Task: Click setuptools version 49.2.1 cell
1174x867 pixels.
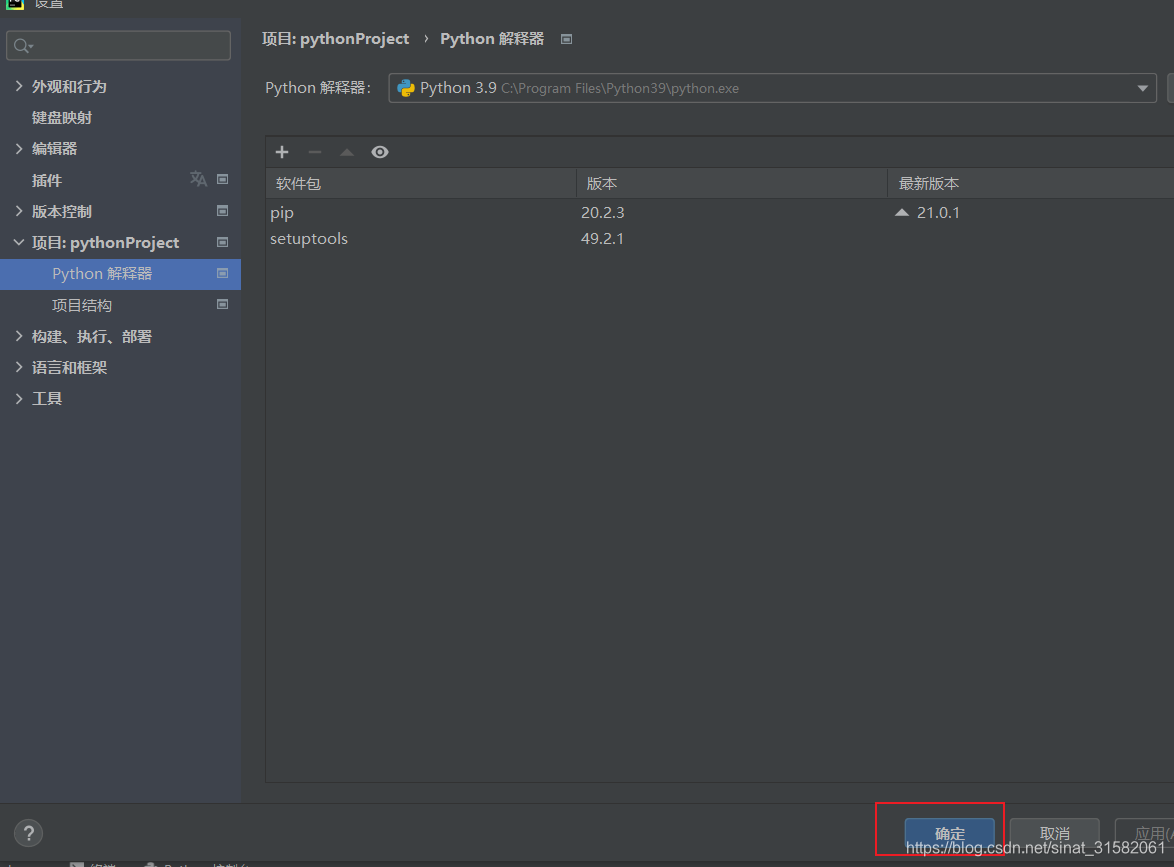Action: 602,239
